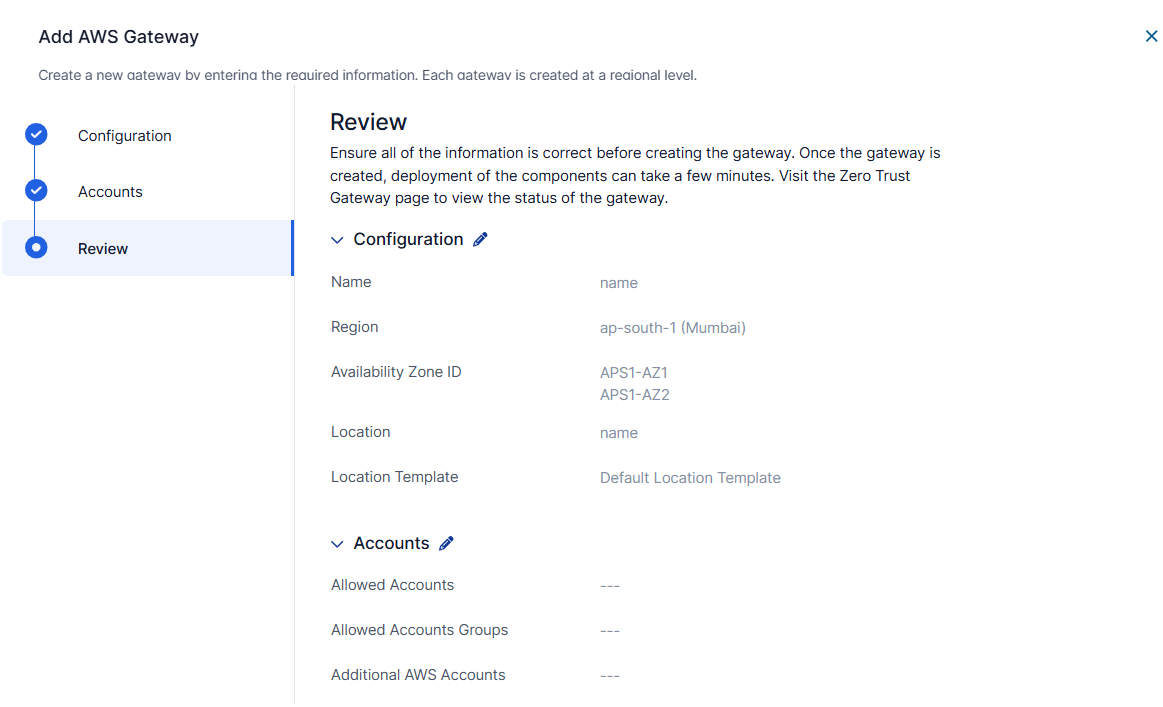
Task: Click the Review page heading
Action: (369, 122)
